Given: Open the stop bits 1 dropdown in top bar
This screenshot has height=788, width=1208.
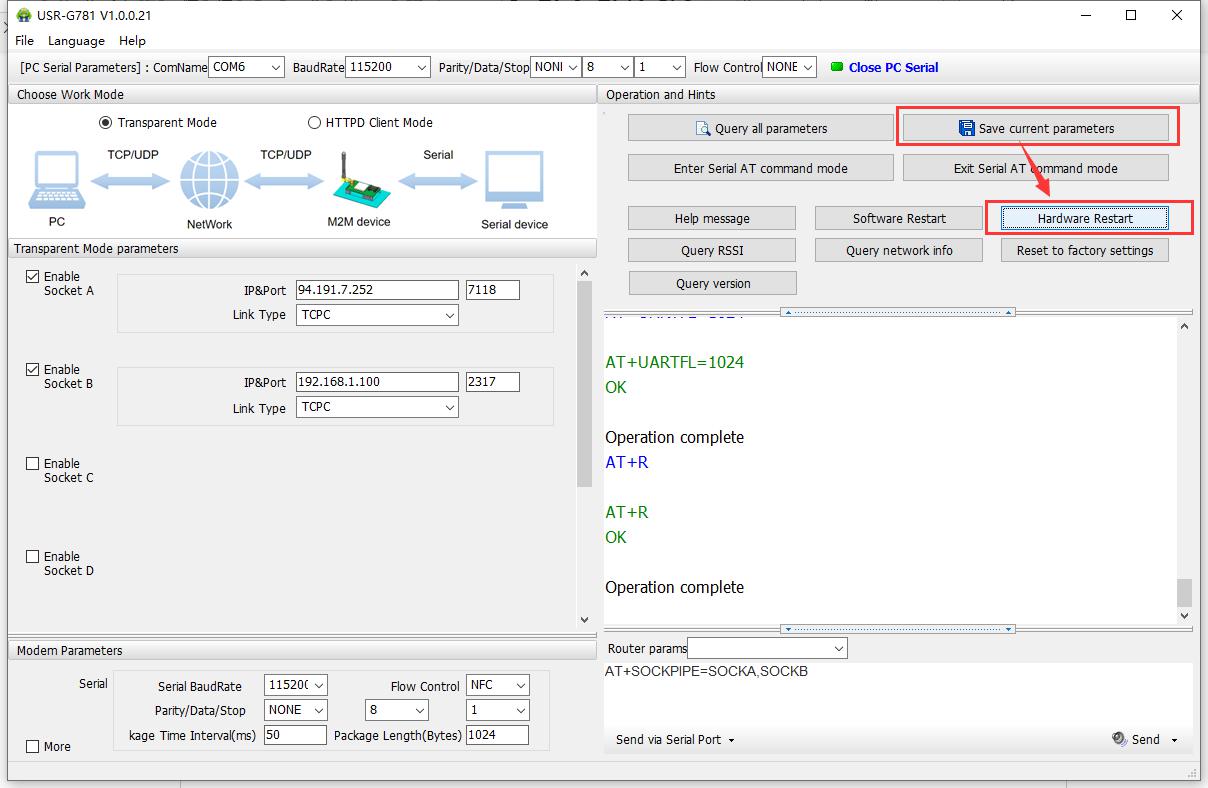Looking at the screenshot, I should coord(660,67).
